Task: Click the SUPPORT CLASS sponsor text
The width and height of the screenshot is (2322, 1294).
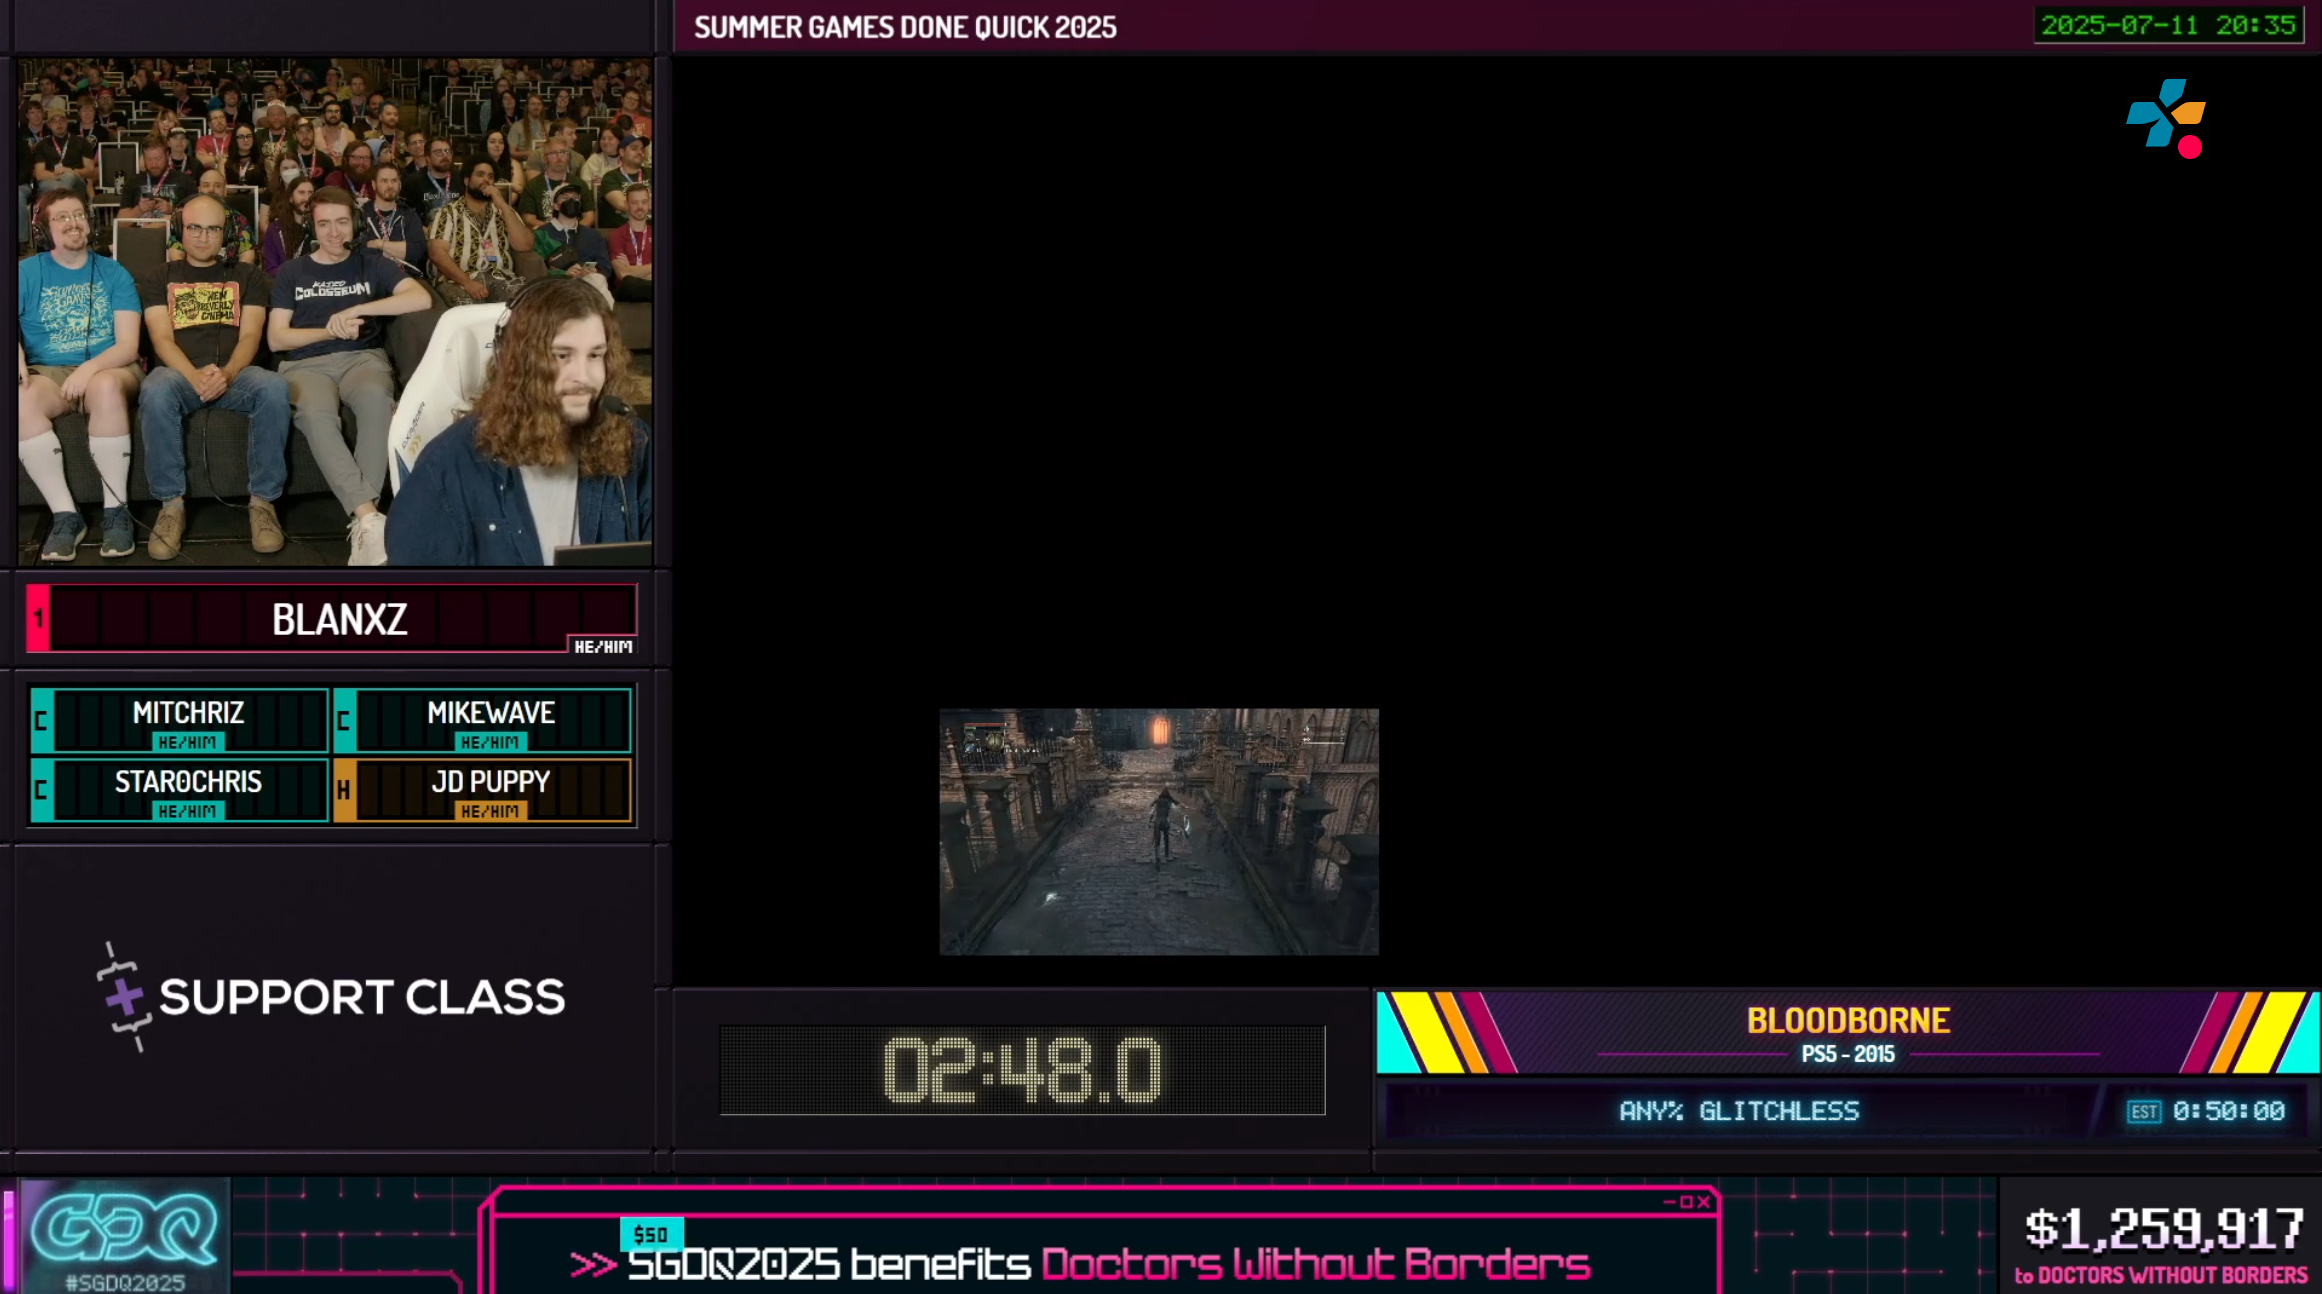Action: [x=362, y=997]
